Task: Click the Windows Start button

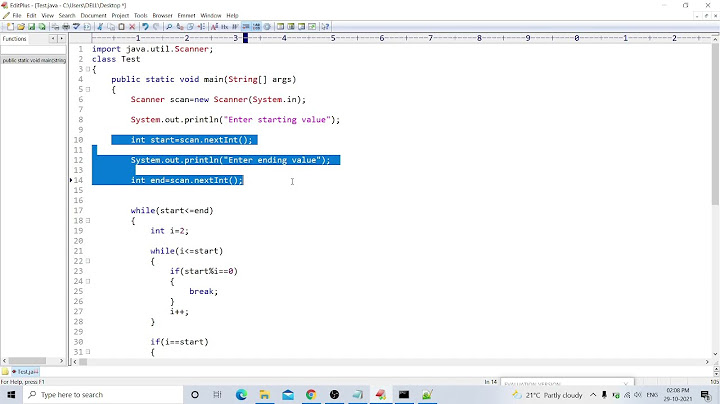Action: [11, 395]
